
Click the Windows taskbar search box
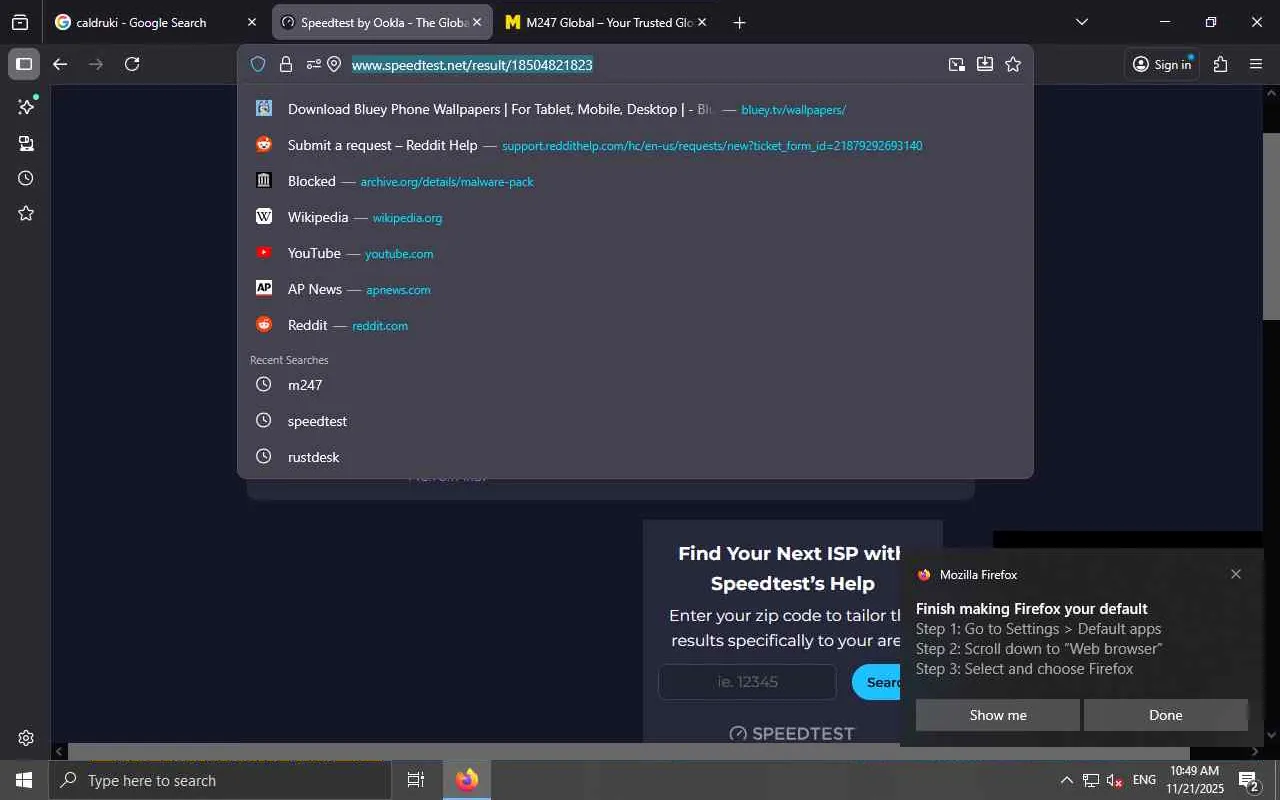tap(220, 780)
